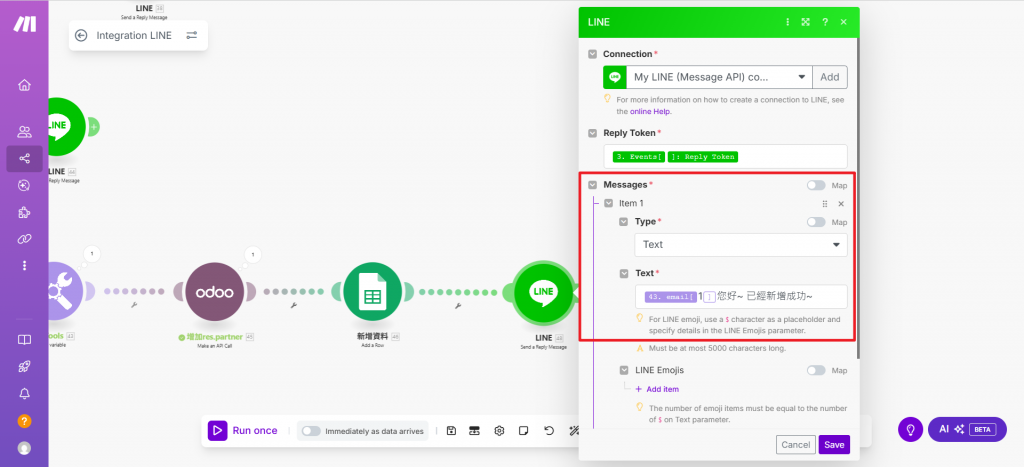Image resolution: width=1024 pixels, height=467 pixels.
Task: Open the More three-dots sidebar menu
Action: click(x=24, y=265)
